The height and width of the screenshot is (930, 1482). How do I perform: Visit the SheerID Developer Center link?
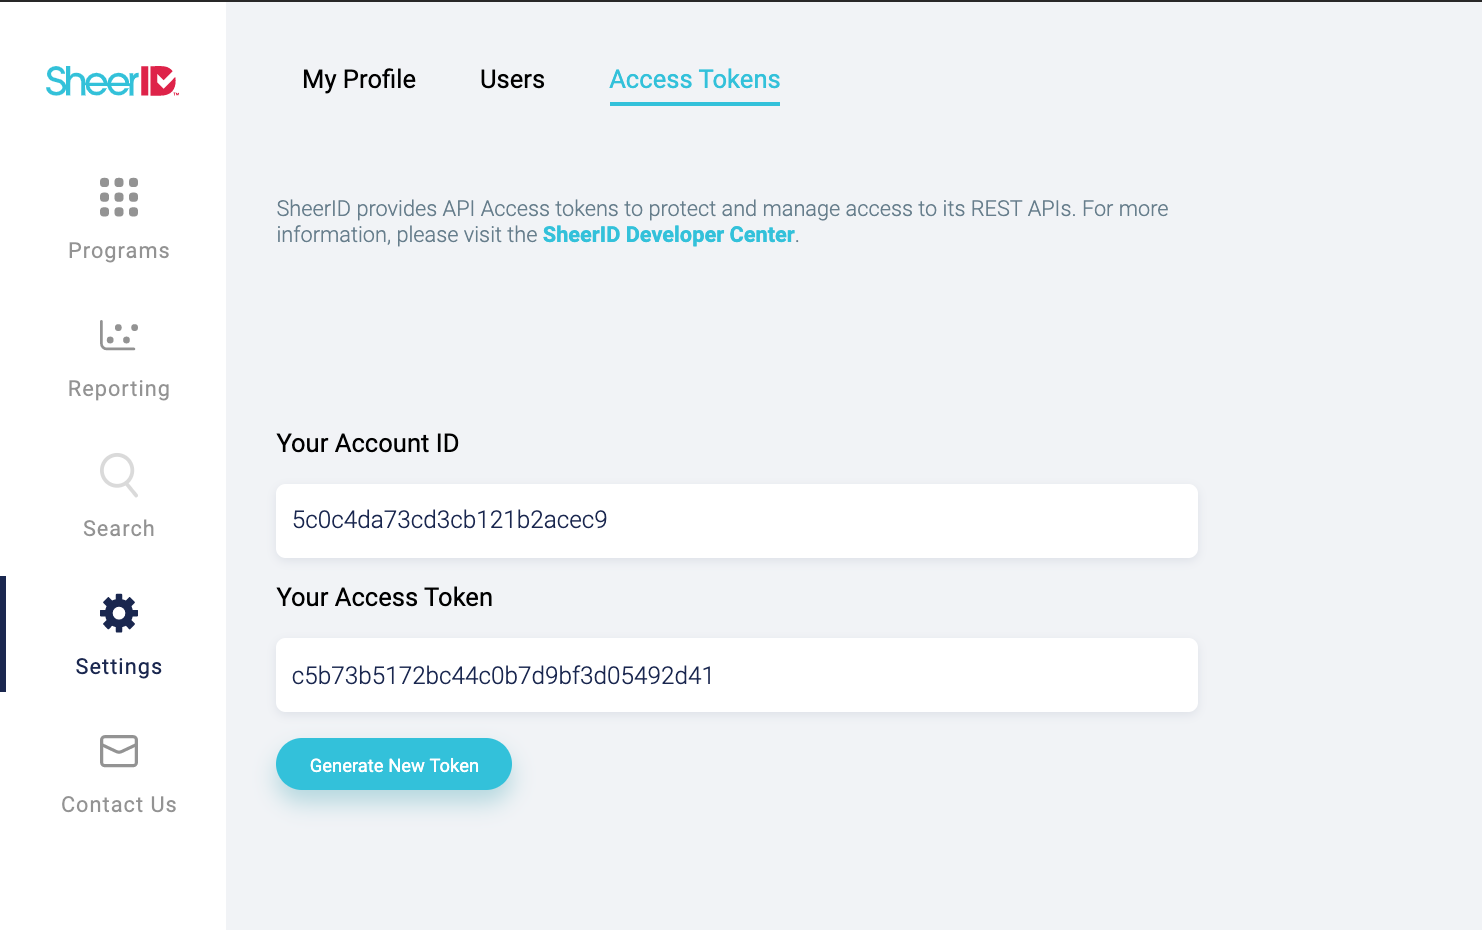tap(669, 235)
